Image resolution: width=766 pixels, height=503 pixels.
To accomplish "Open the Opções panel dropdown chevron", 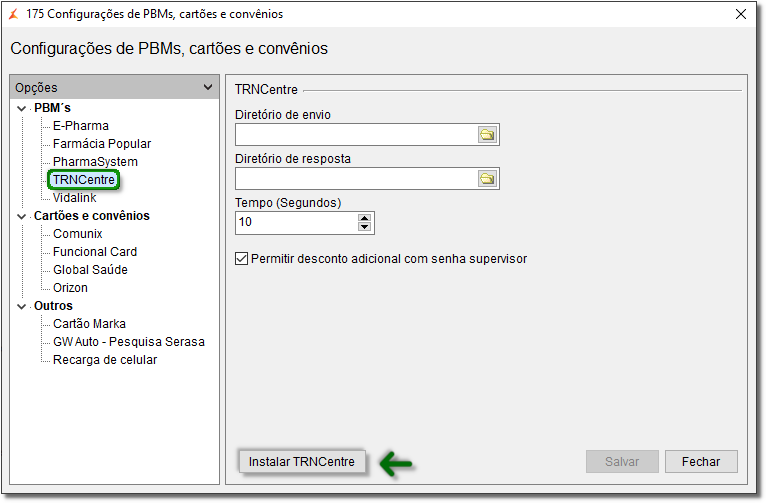I will pos(207,88).
